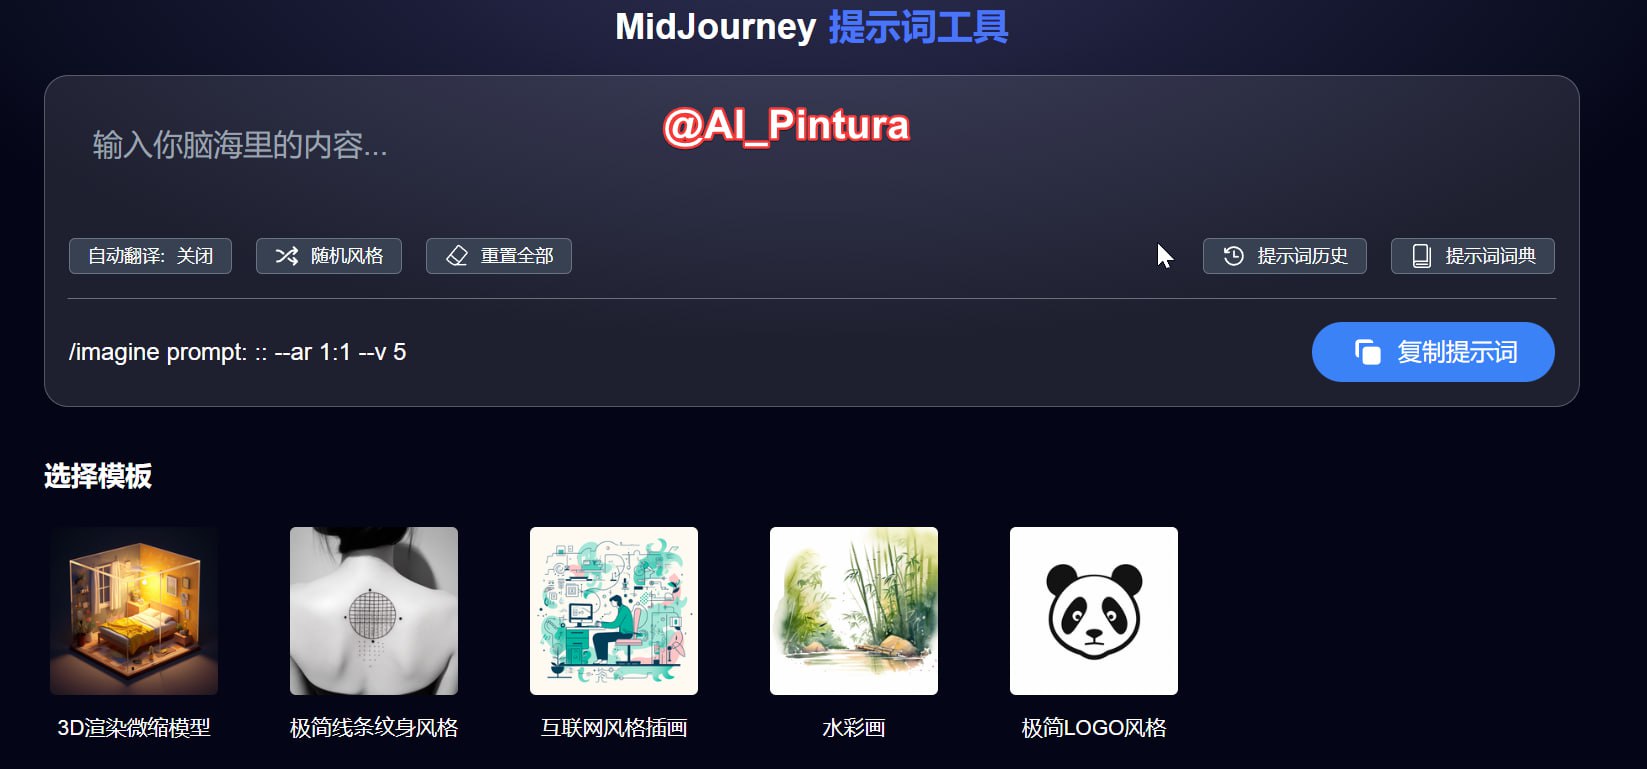Viewport: 1647px width, 769px height.
Task: Reset everything via 重置全部
Action: pos(499,256)
